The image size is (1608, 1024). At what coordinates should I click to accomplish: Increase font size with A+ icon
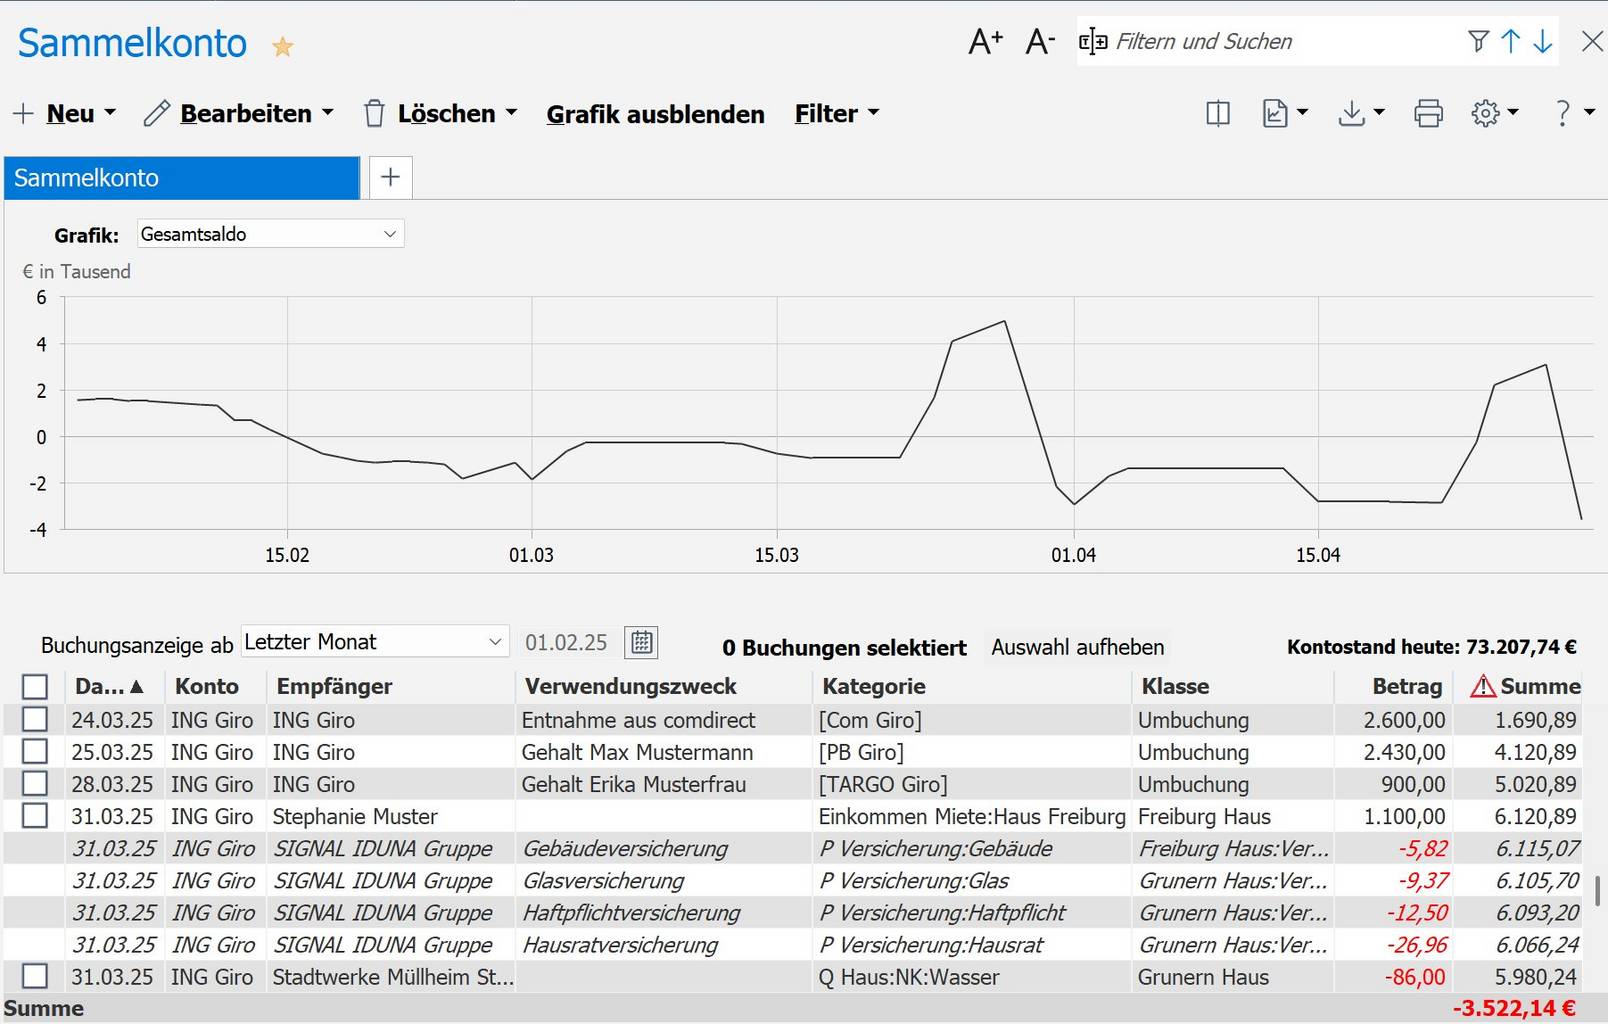click(985, 42)
